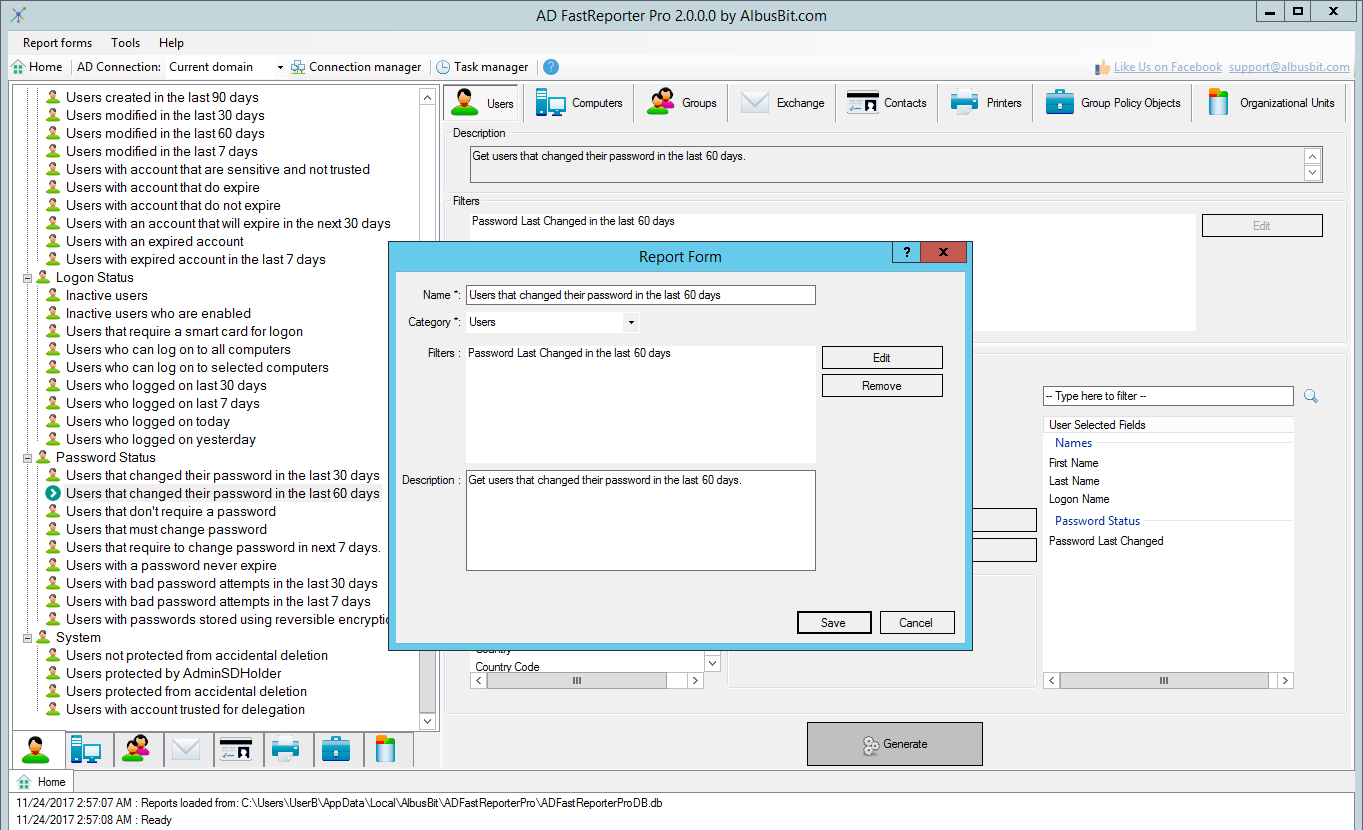Click the AD FastReporter app icon in the title bar
The width and height of the screenshot is (1363, 830).
pos(18,15)
